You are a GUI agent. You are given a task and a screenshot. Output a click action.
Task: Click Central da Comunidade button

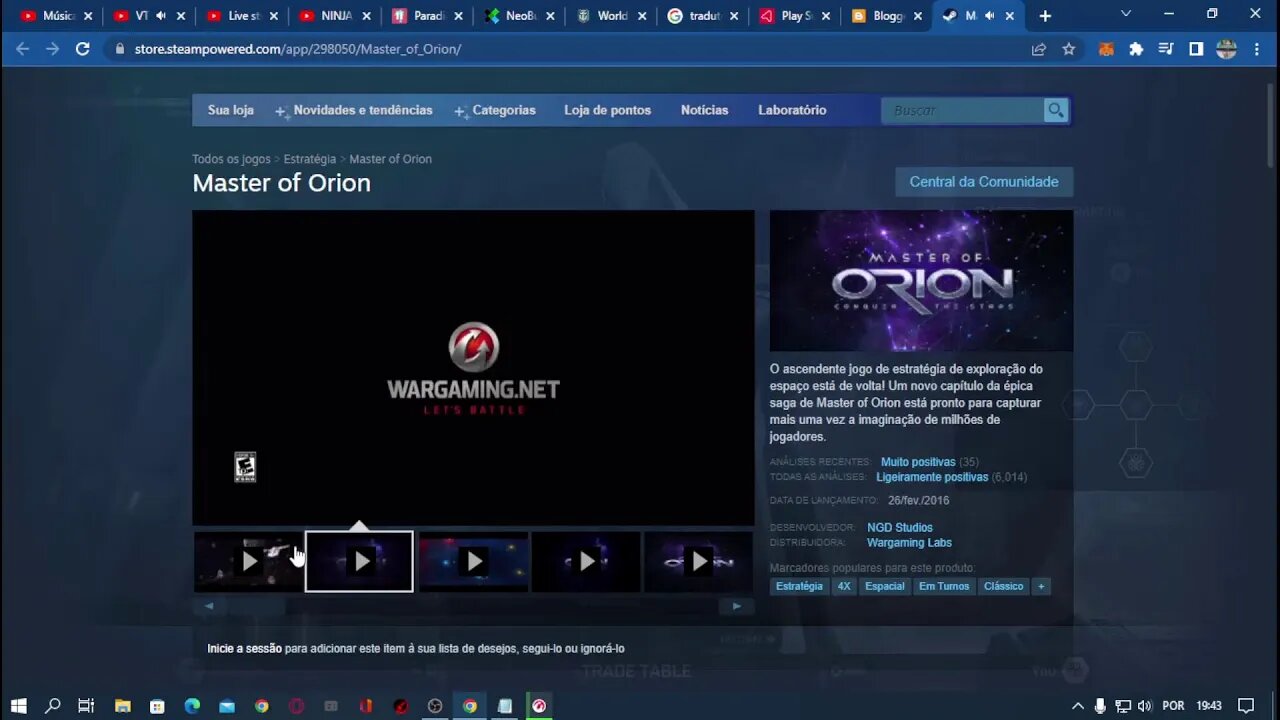pyautogui.click(x=984, y=182)
